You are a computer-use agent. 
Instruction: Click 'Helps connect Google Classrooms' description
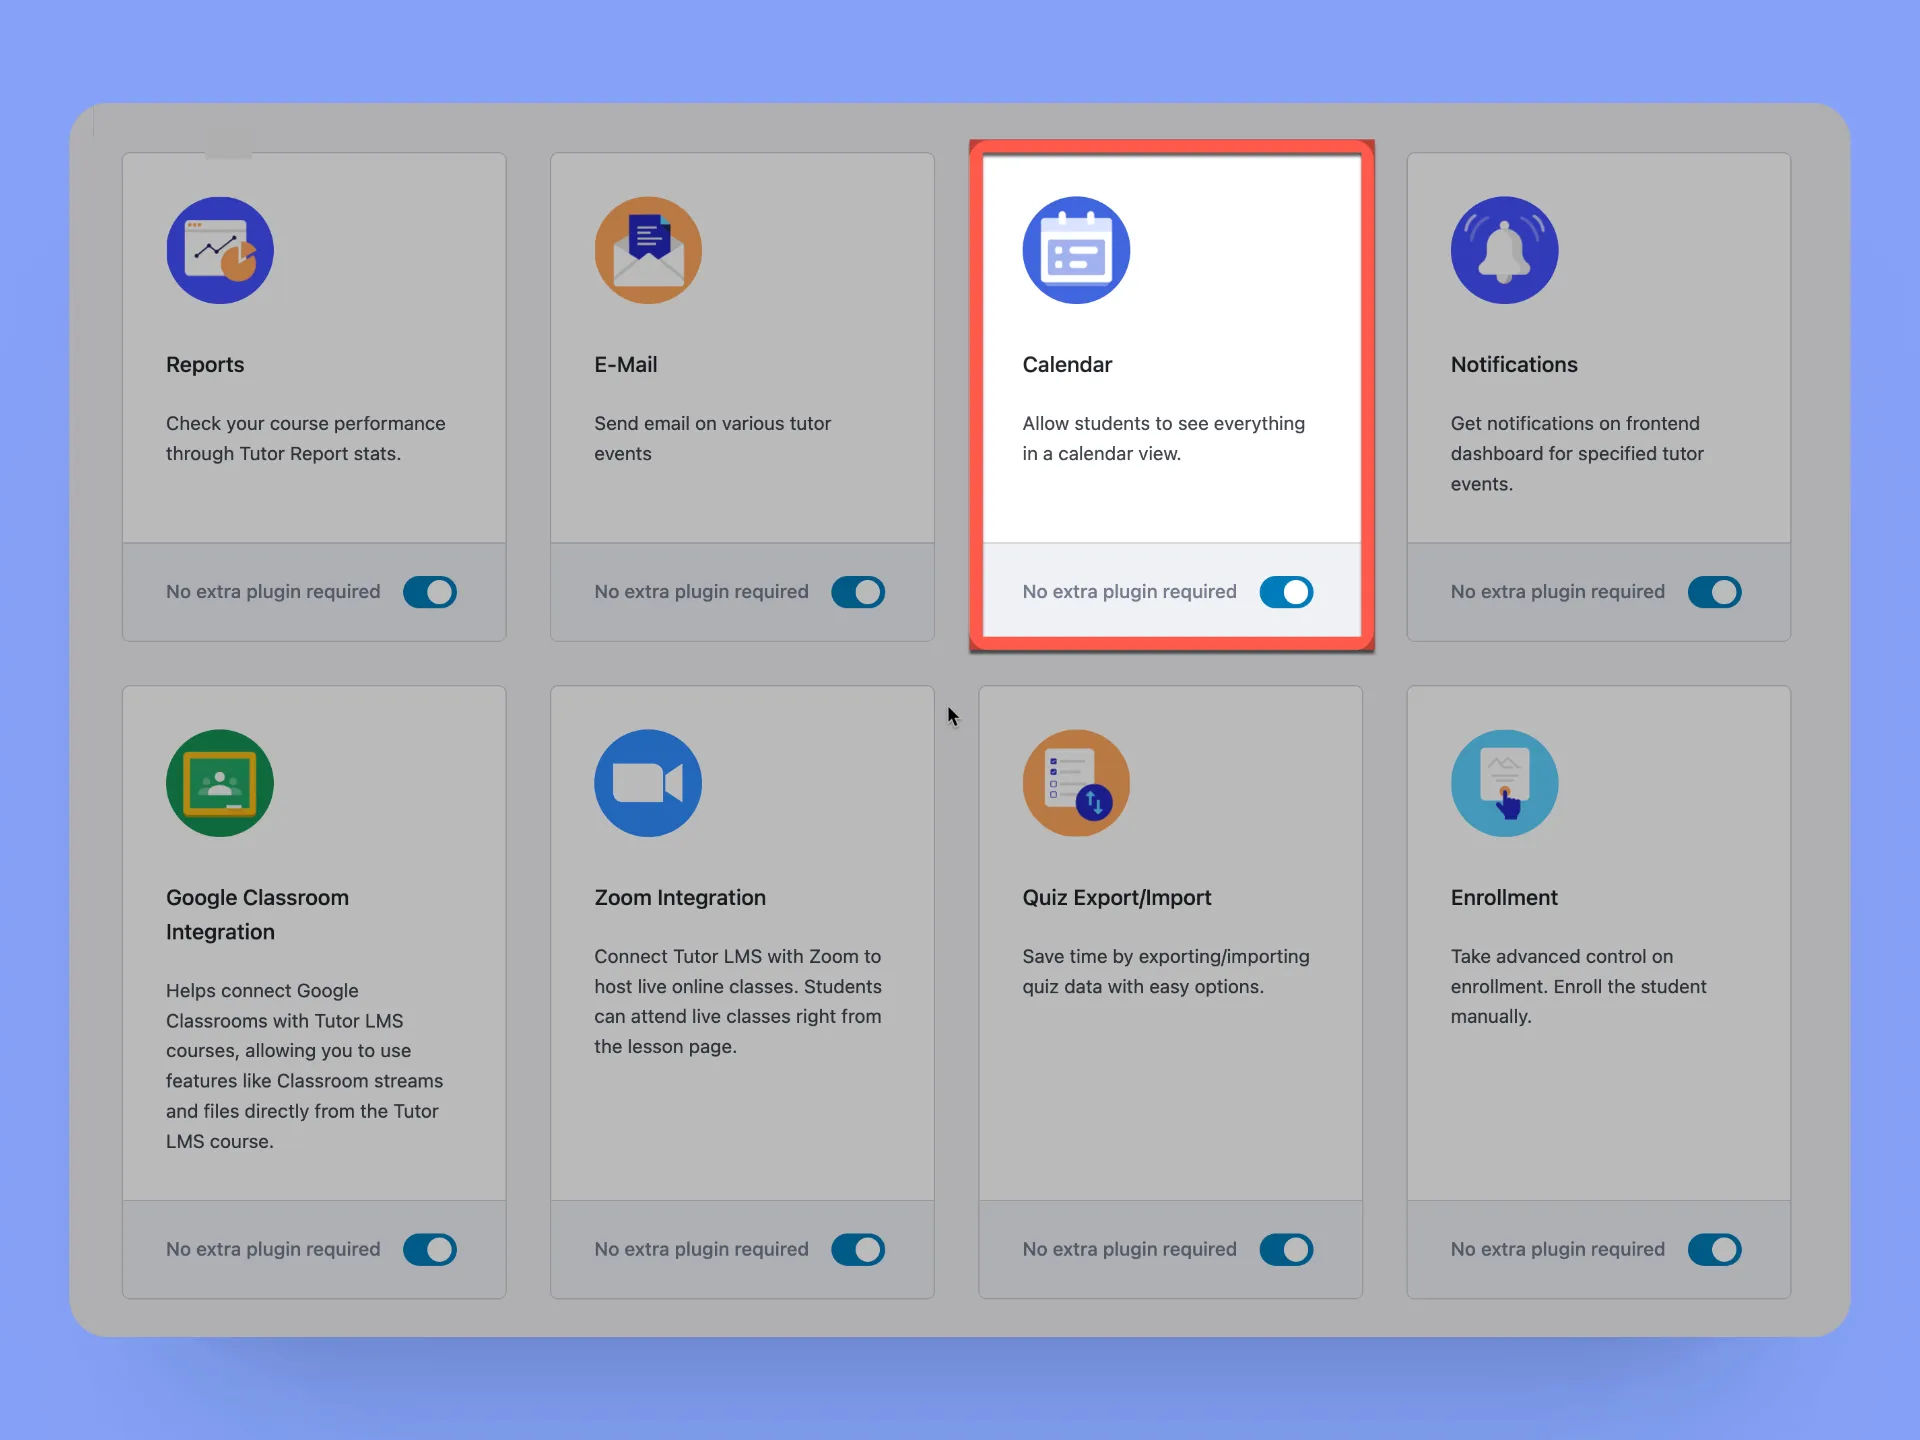click(304, 1066)
